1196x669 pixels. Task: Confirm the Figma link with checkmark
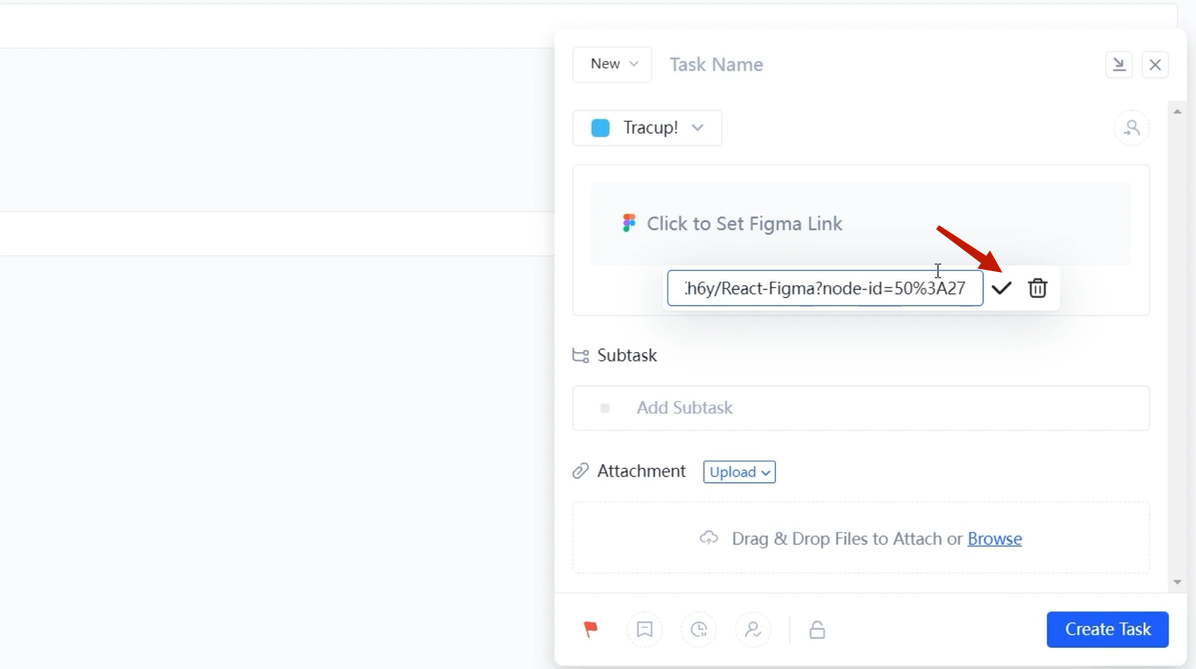point(1001,288)
